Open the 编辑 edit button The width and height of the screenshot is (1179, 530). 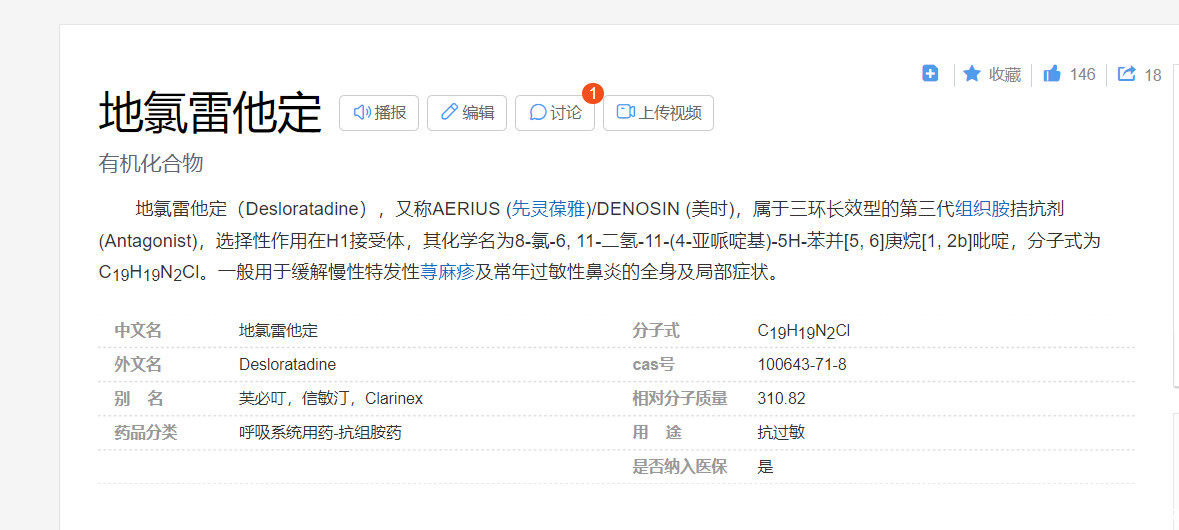click(x=467, y=113)
